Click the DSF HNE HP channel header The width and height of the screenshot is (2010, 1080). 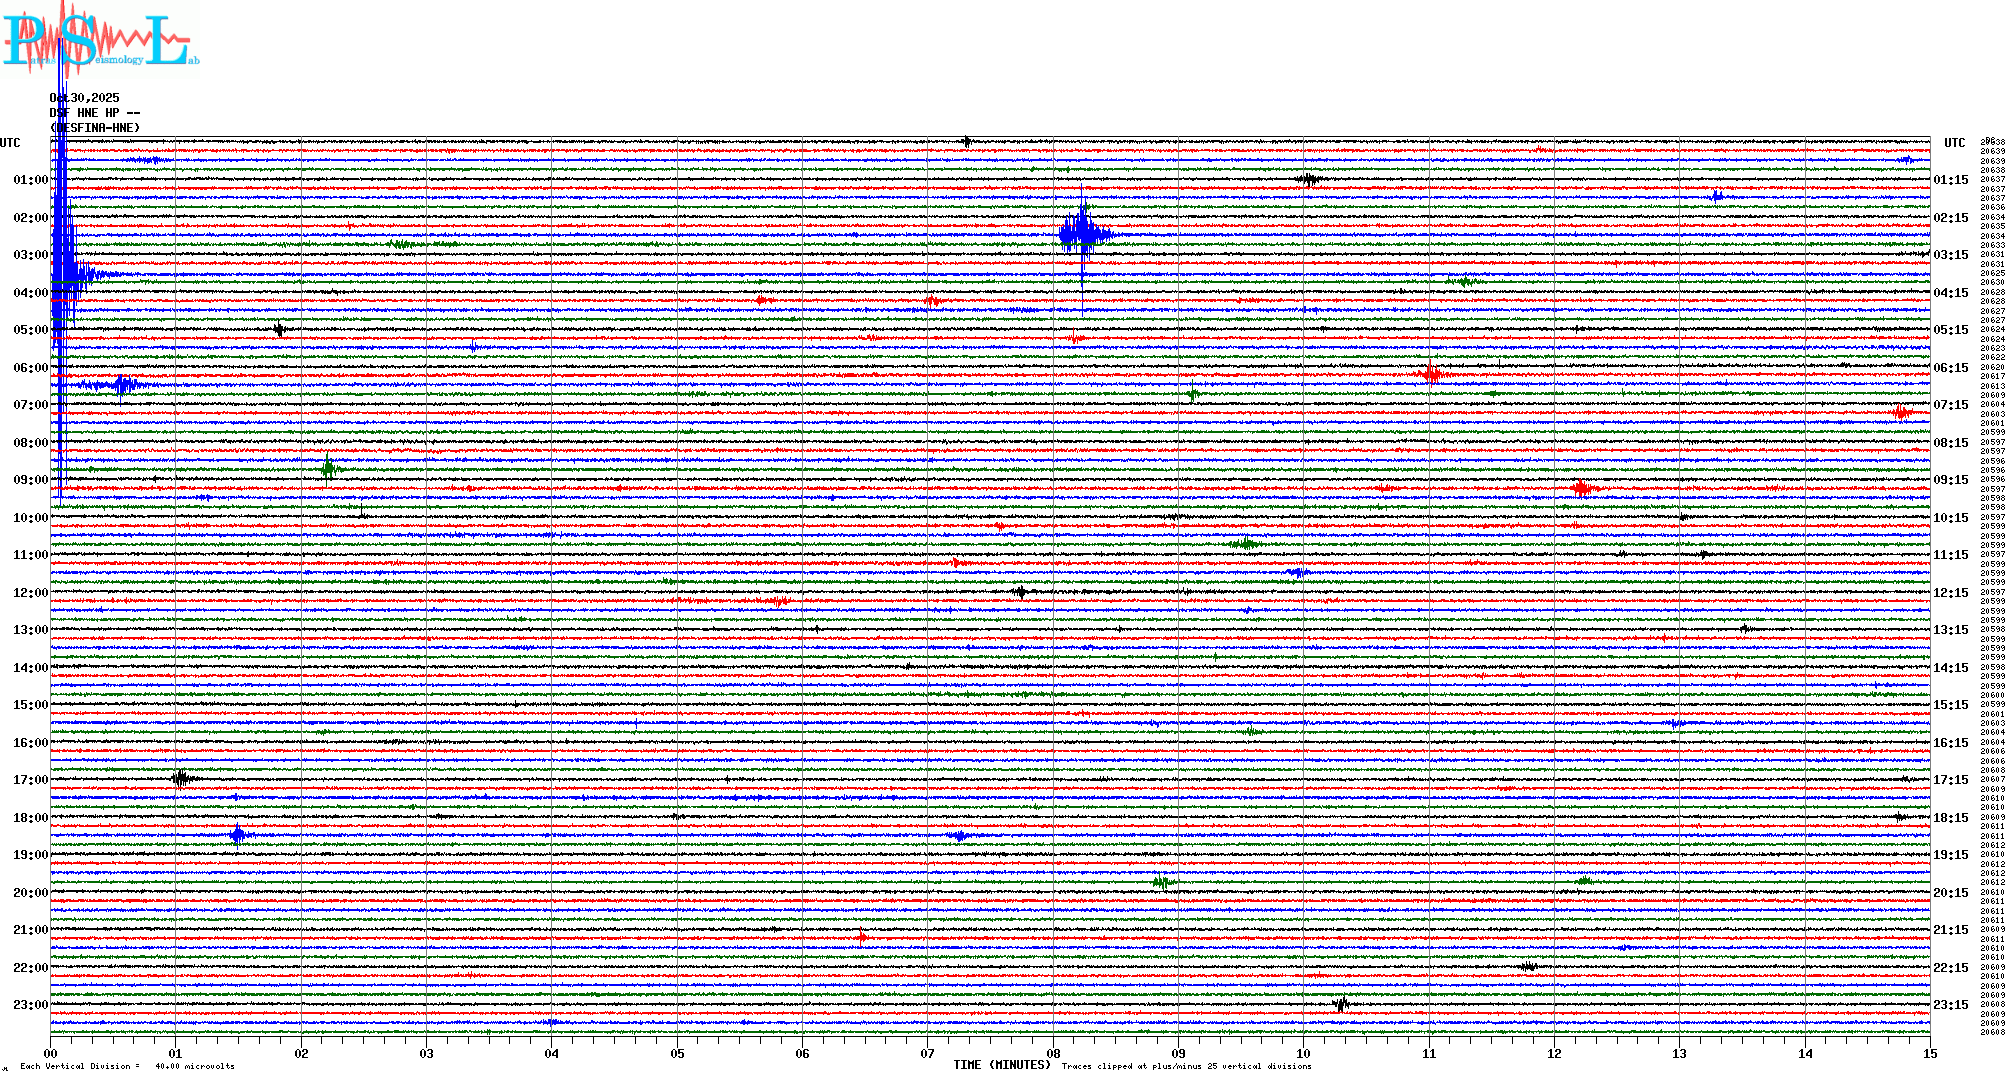pyautogui.click(x=95, y=113)
